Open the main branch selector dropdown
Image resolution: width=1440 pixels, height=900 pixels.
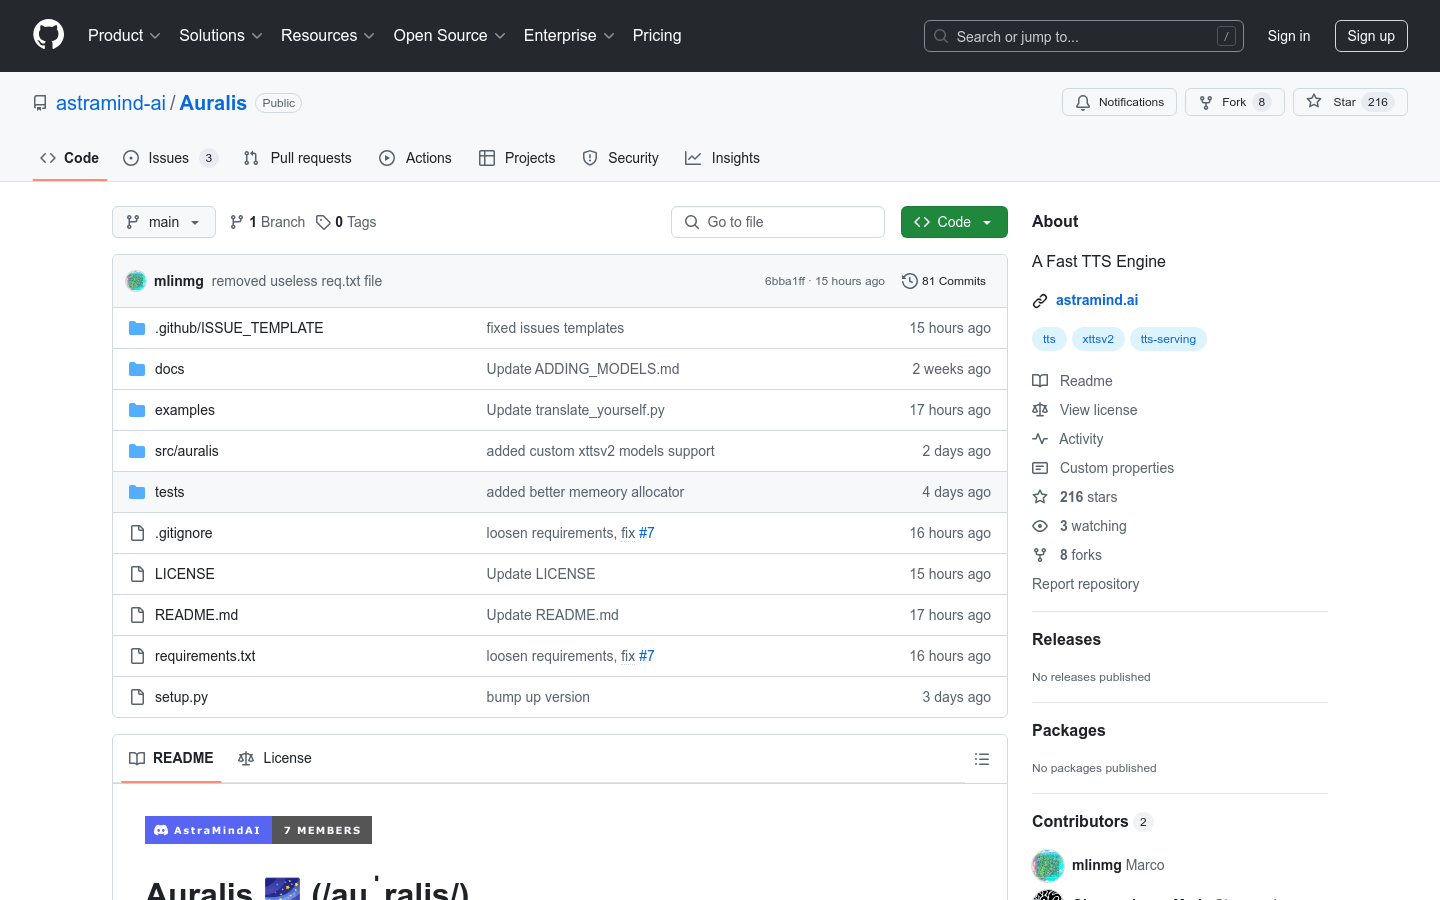point(164,222)
